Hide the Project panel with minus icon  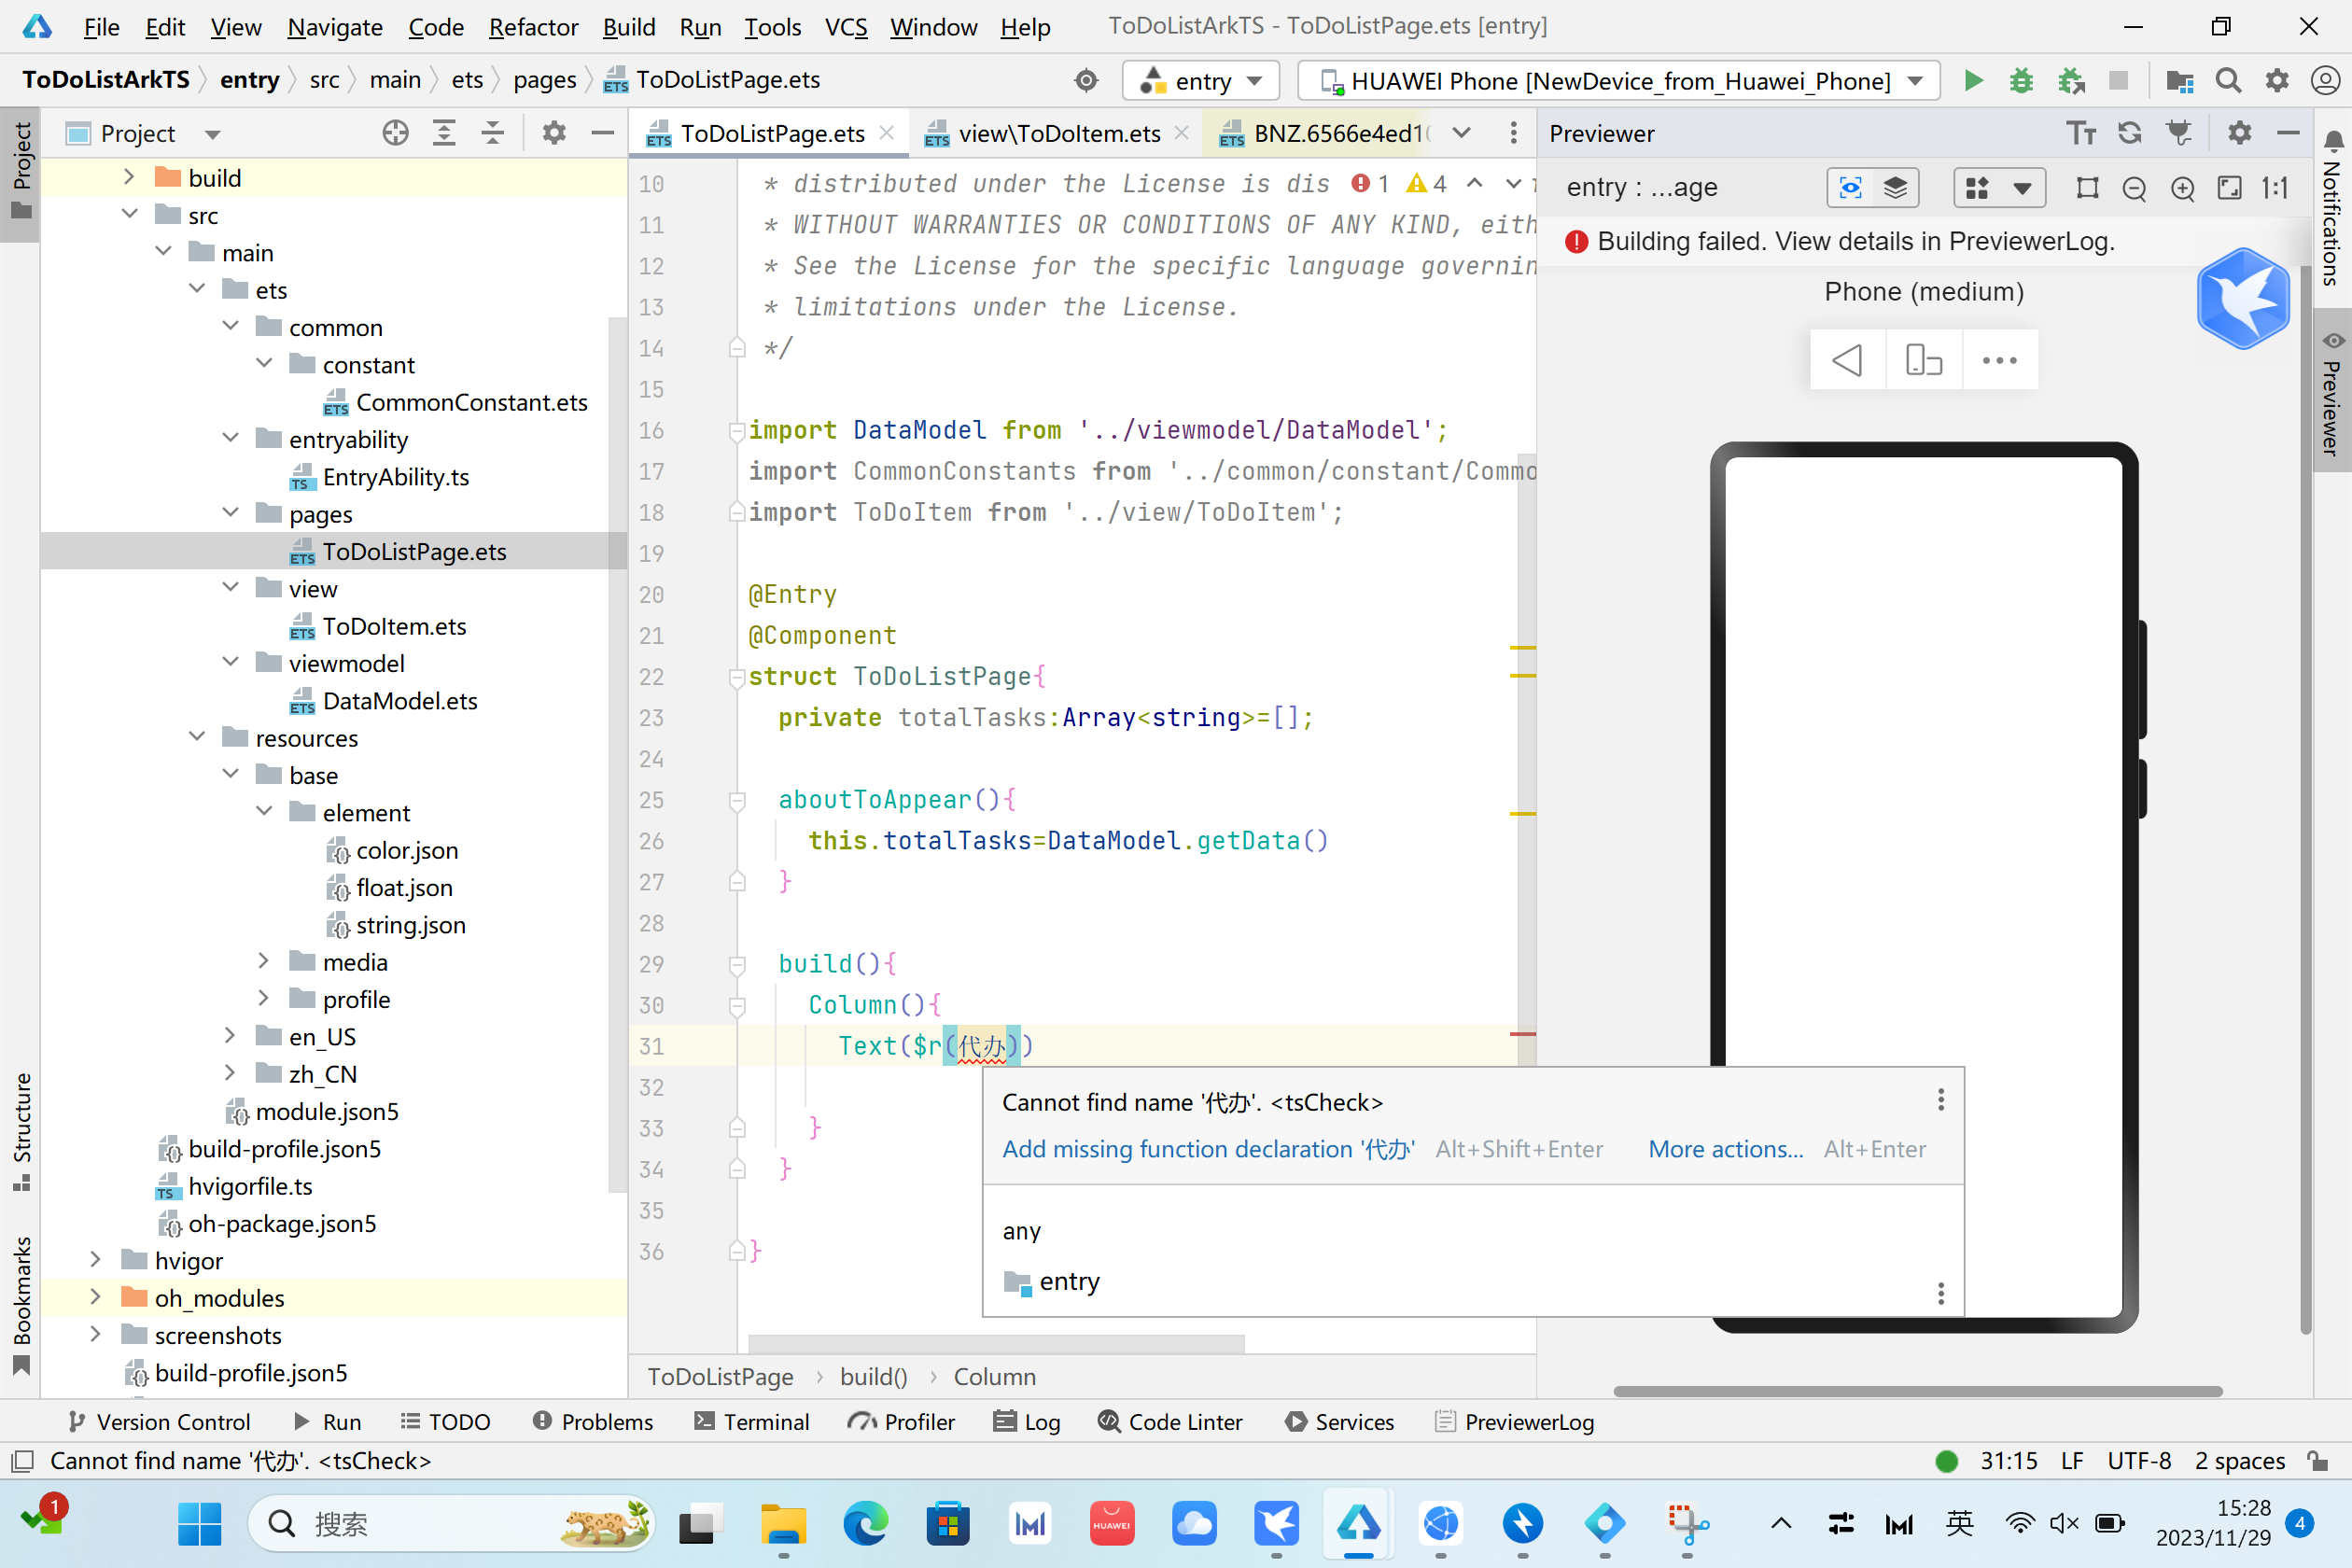pos(602,133)
